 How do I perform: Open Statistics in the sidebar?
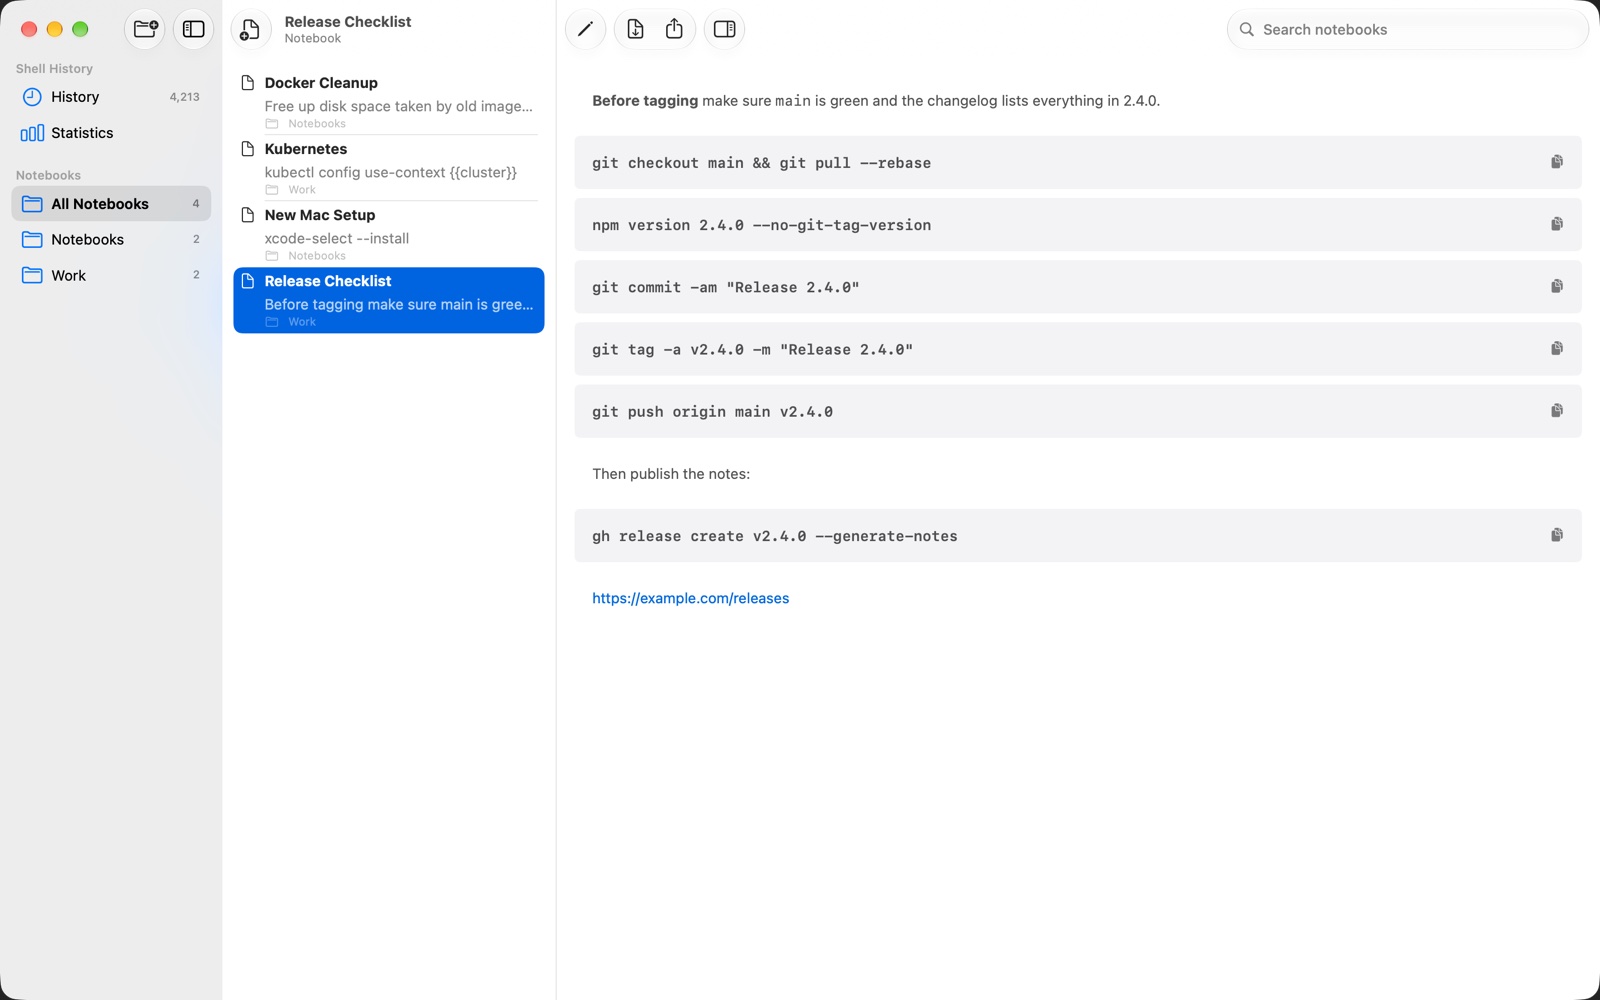coord(111,133)
